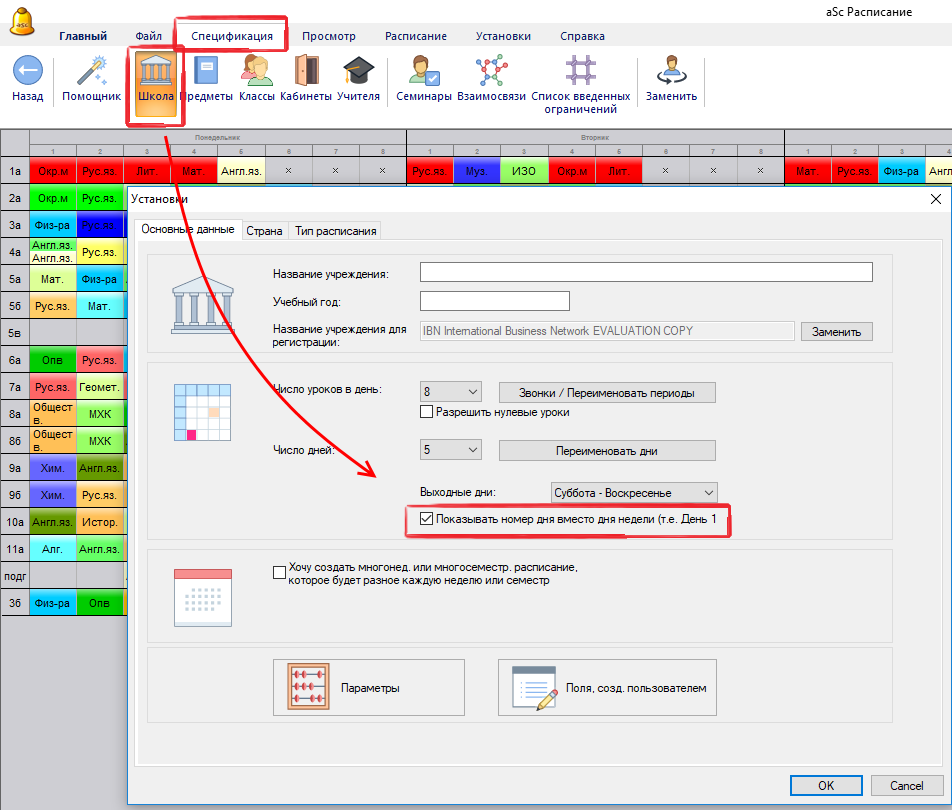Open the Расписание menu tab
Image resolution: width=952 pixels, height=810 pixels.
[415, 36]
